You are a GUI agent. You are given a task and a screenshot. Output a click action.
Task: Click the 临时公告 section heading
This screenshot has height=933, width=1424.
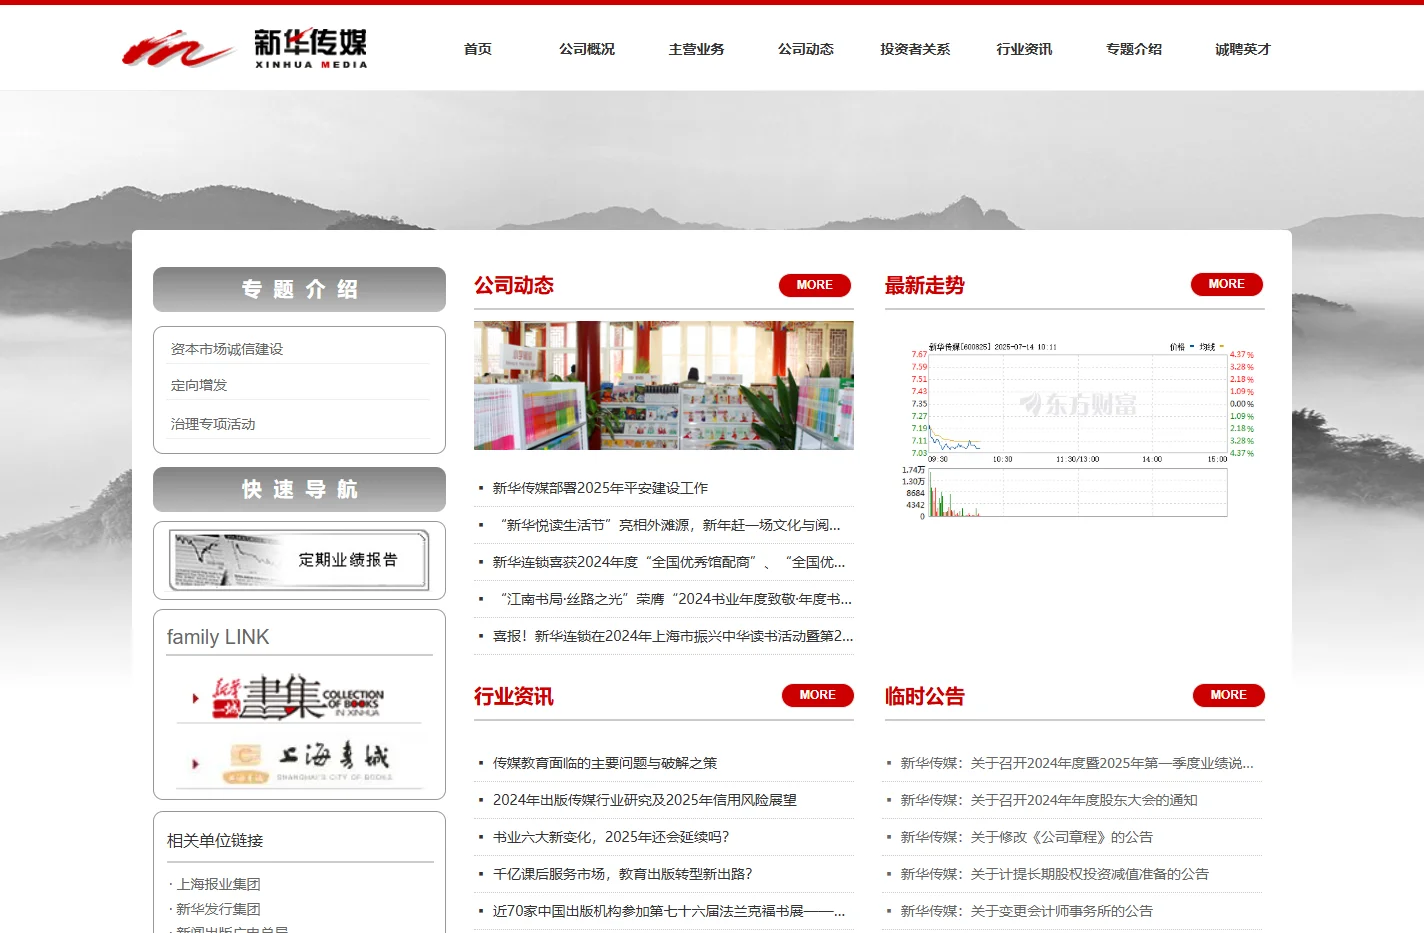tap(925, 696)
